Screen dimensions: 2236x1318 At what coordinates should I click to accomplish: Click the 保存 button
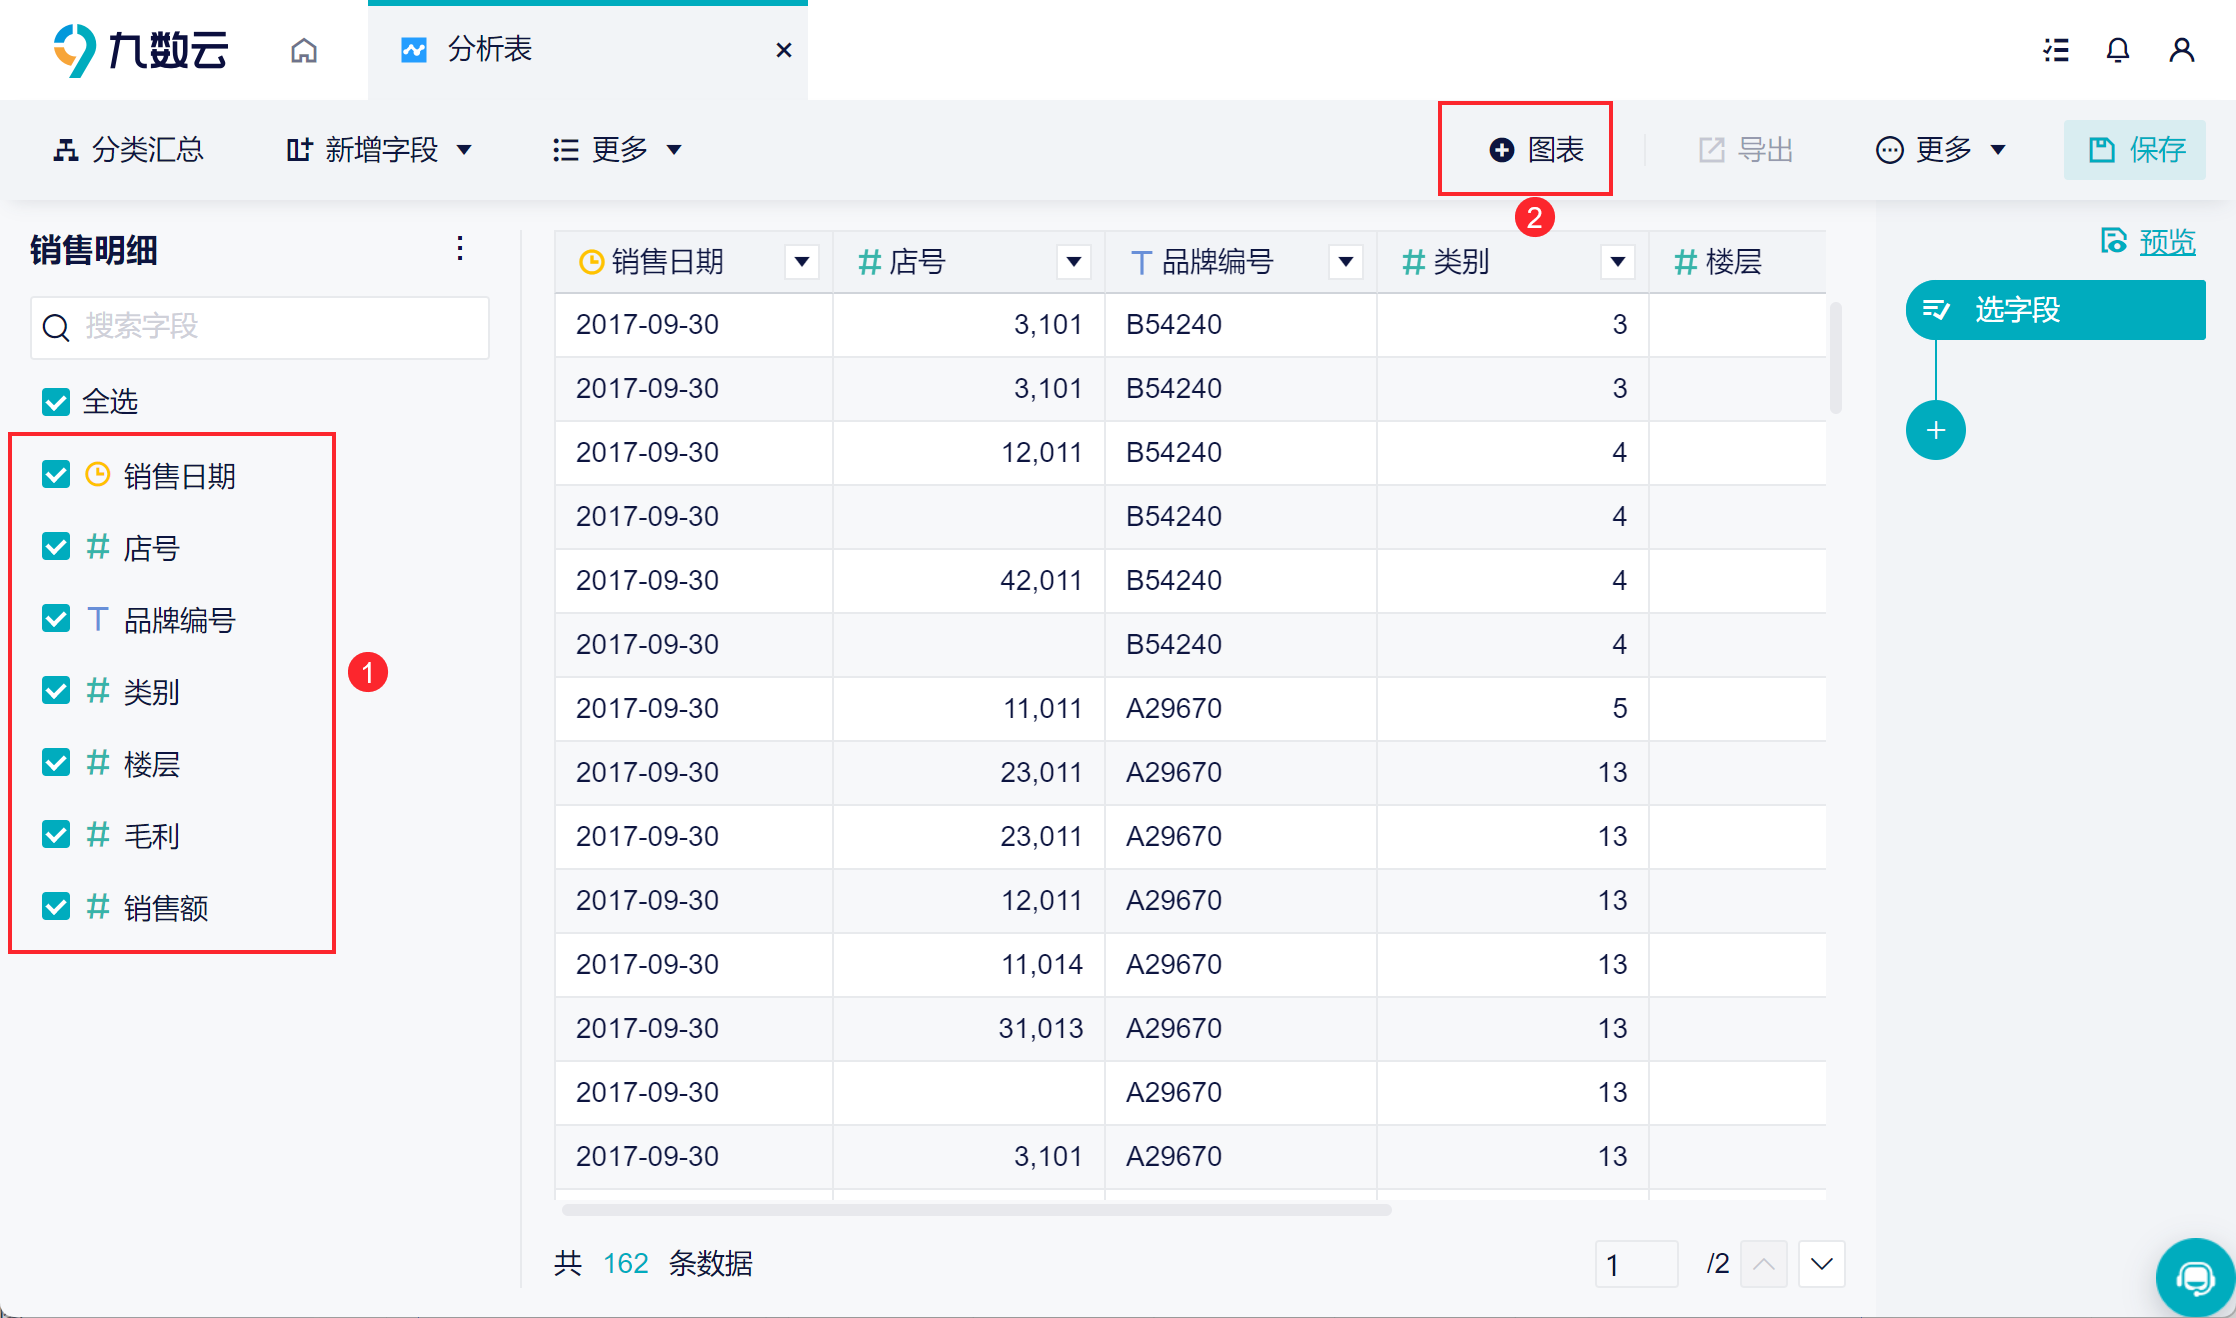pyautogui.click(x=2135, y=150)
